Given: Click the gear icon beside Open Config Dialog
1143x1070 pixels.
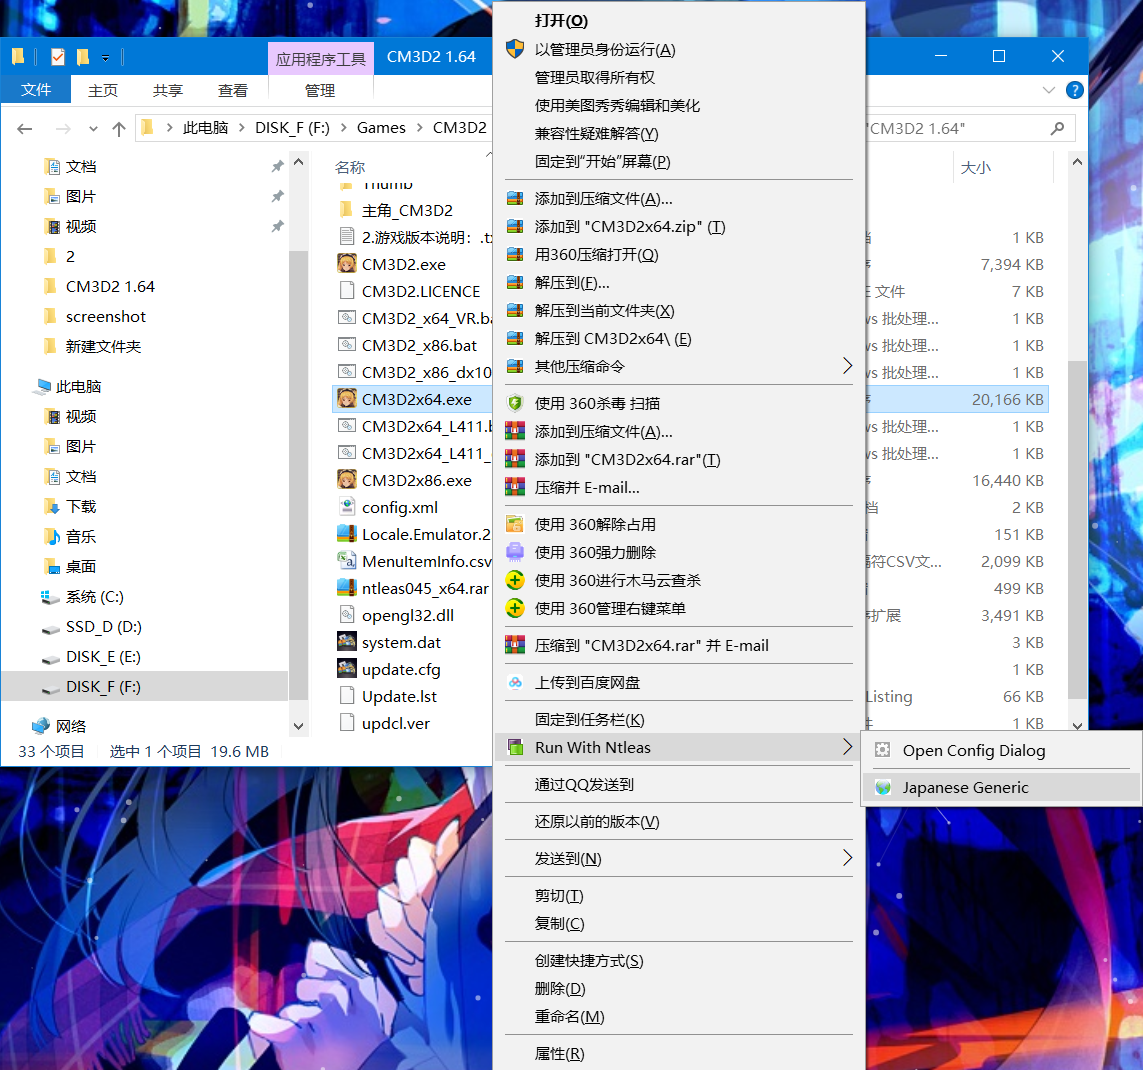Looking at the screenshot, I should click(x=882, y=750).
